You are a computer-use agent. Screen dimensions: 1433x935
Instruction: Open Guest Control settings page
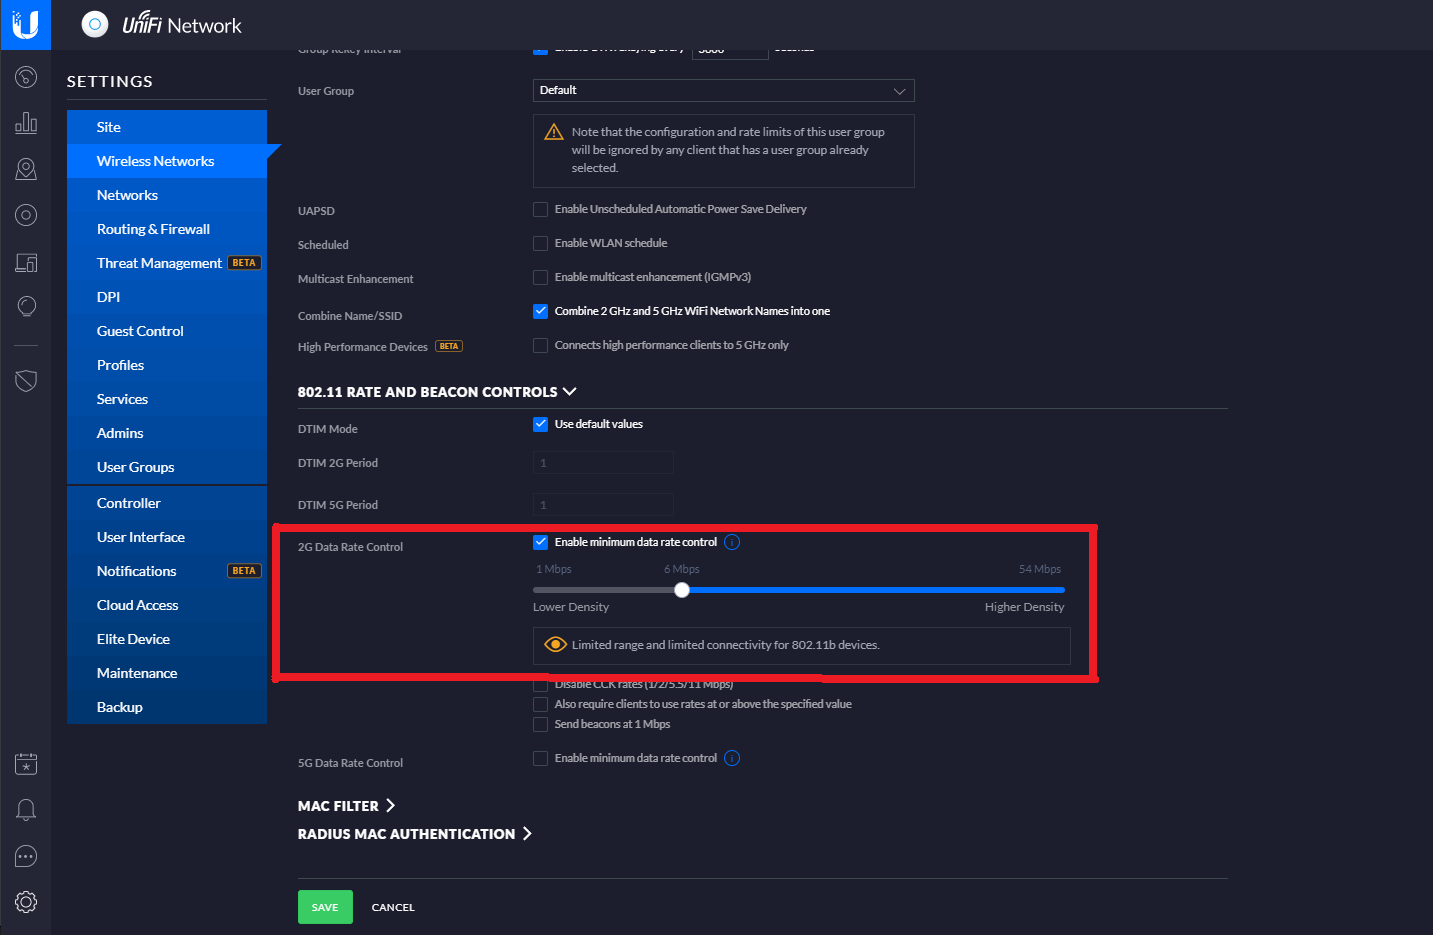click(x=140, y=331)
